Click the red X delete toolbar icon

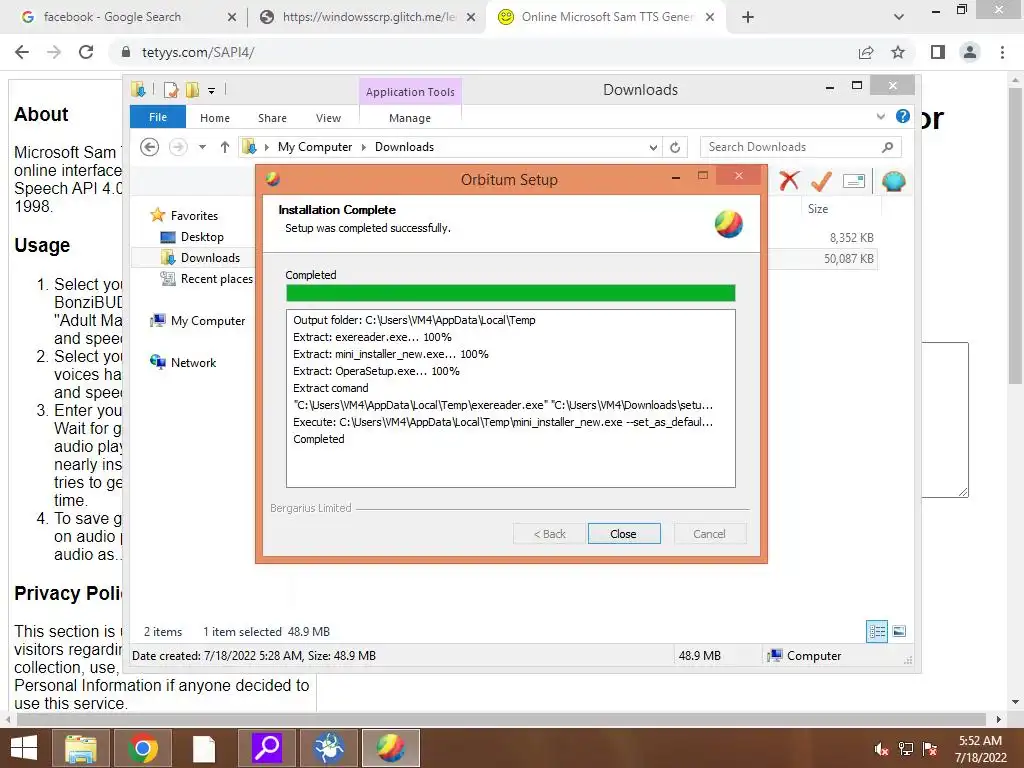[789, 181]
